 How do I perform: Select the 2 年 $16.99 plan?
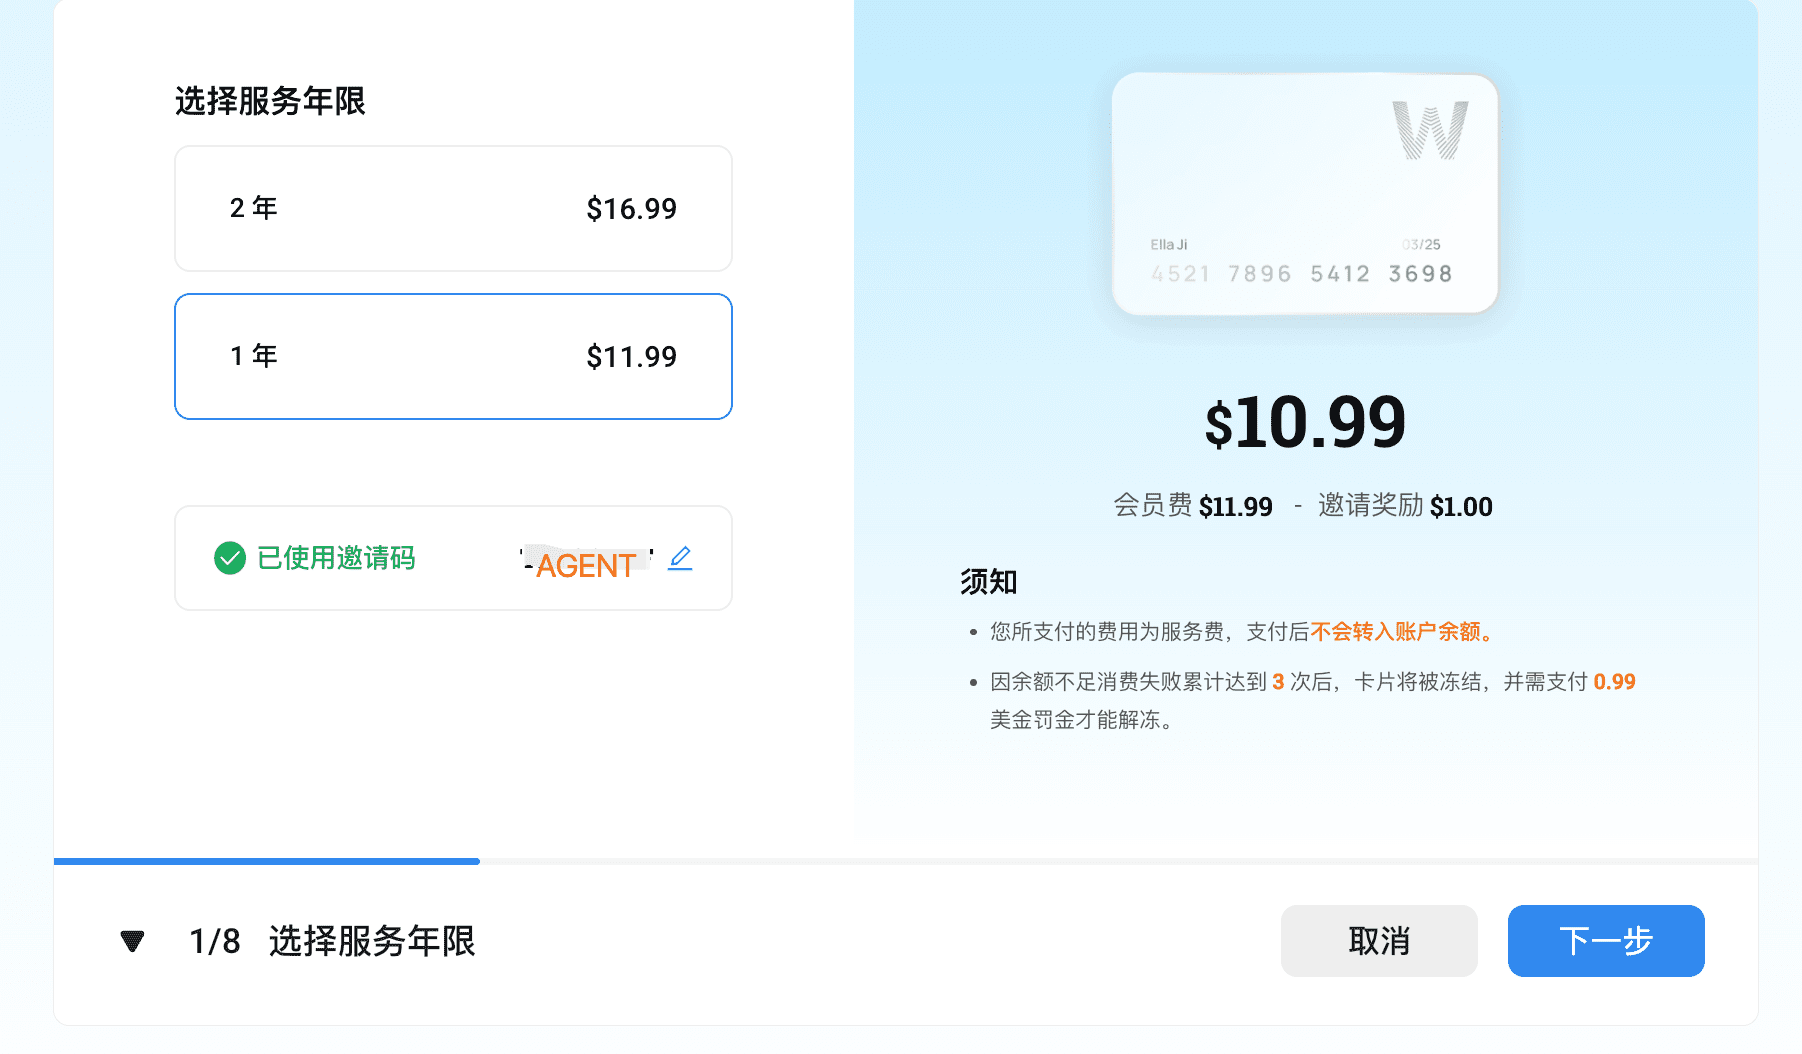click(x=453, y=208)
